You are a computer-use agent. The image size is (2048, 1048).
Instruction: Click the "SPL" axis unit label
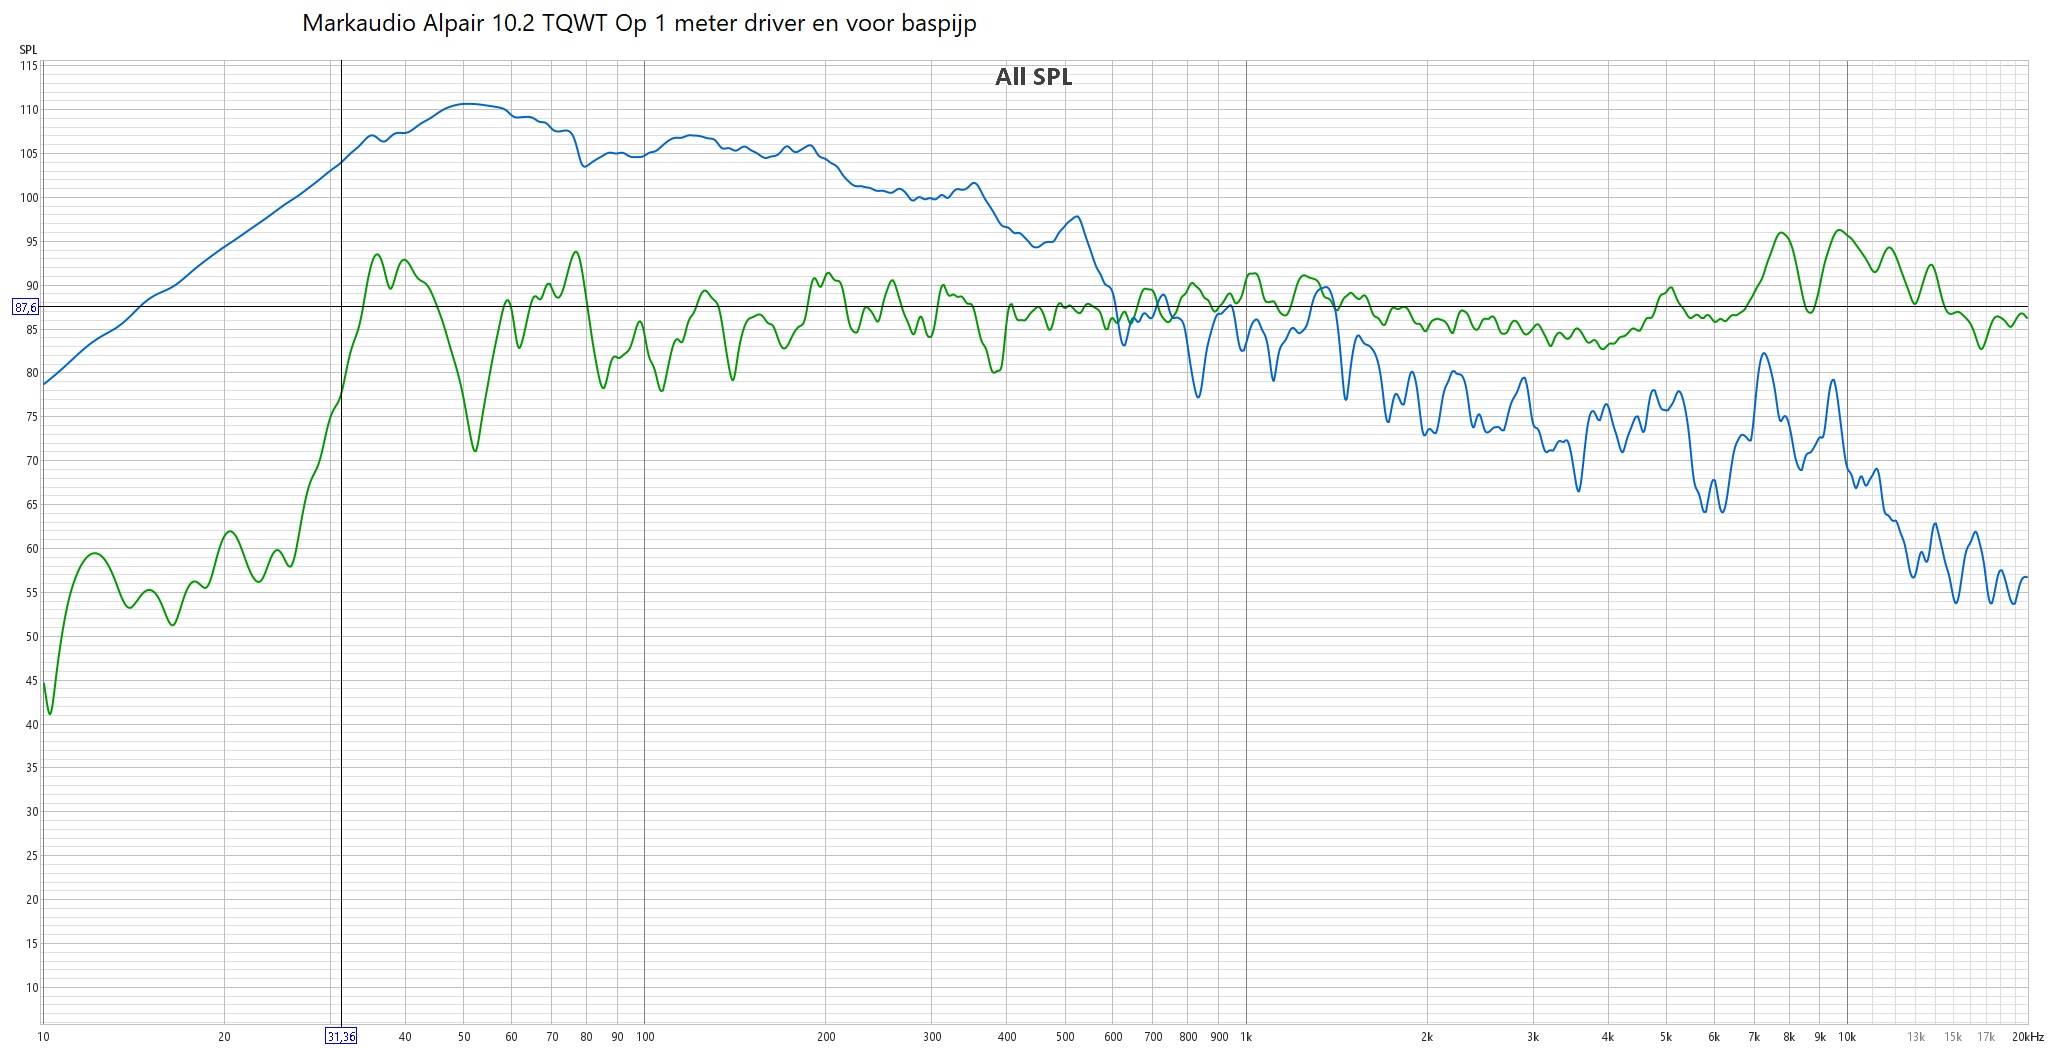28,50
